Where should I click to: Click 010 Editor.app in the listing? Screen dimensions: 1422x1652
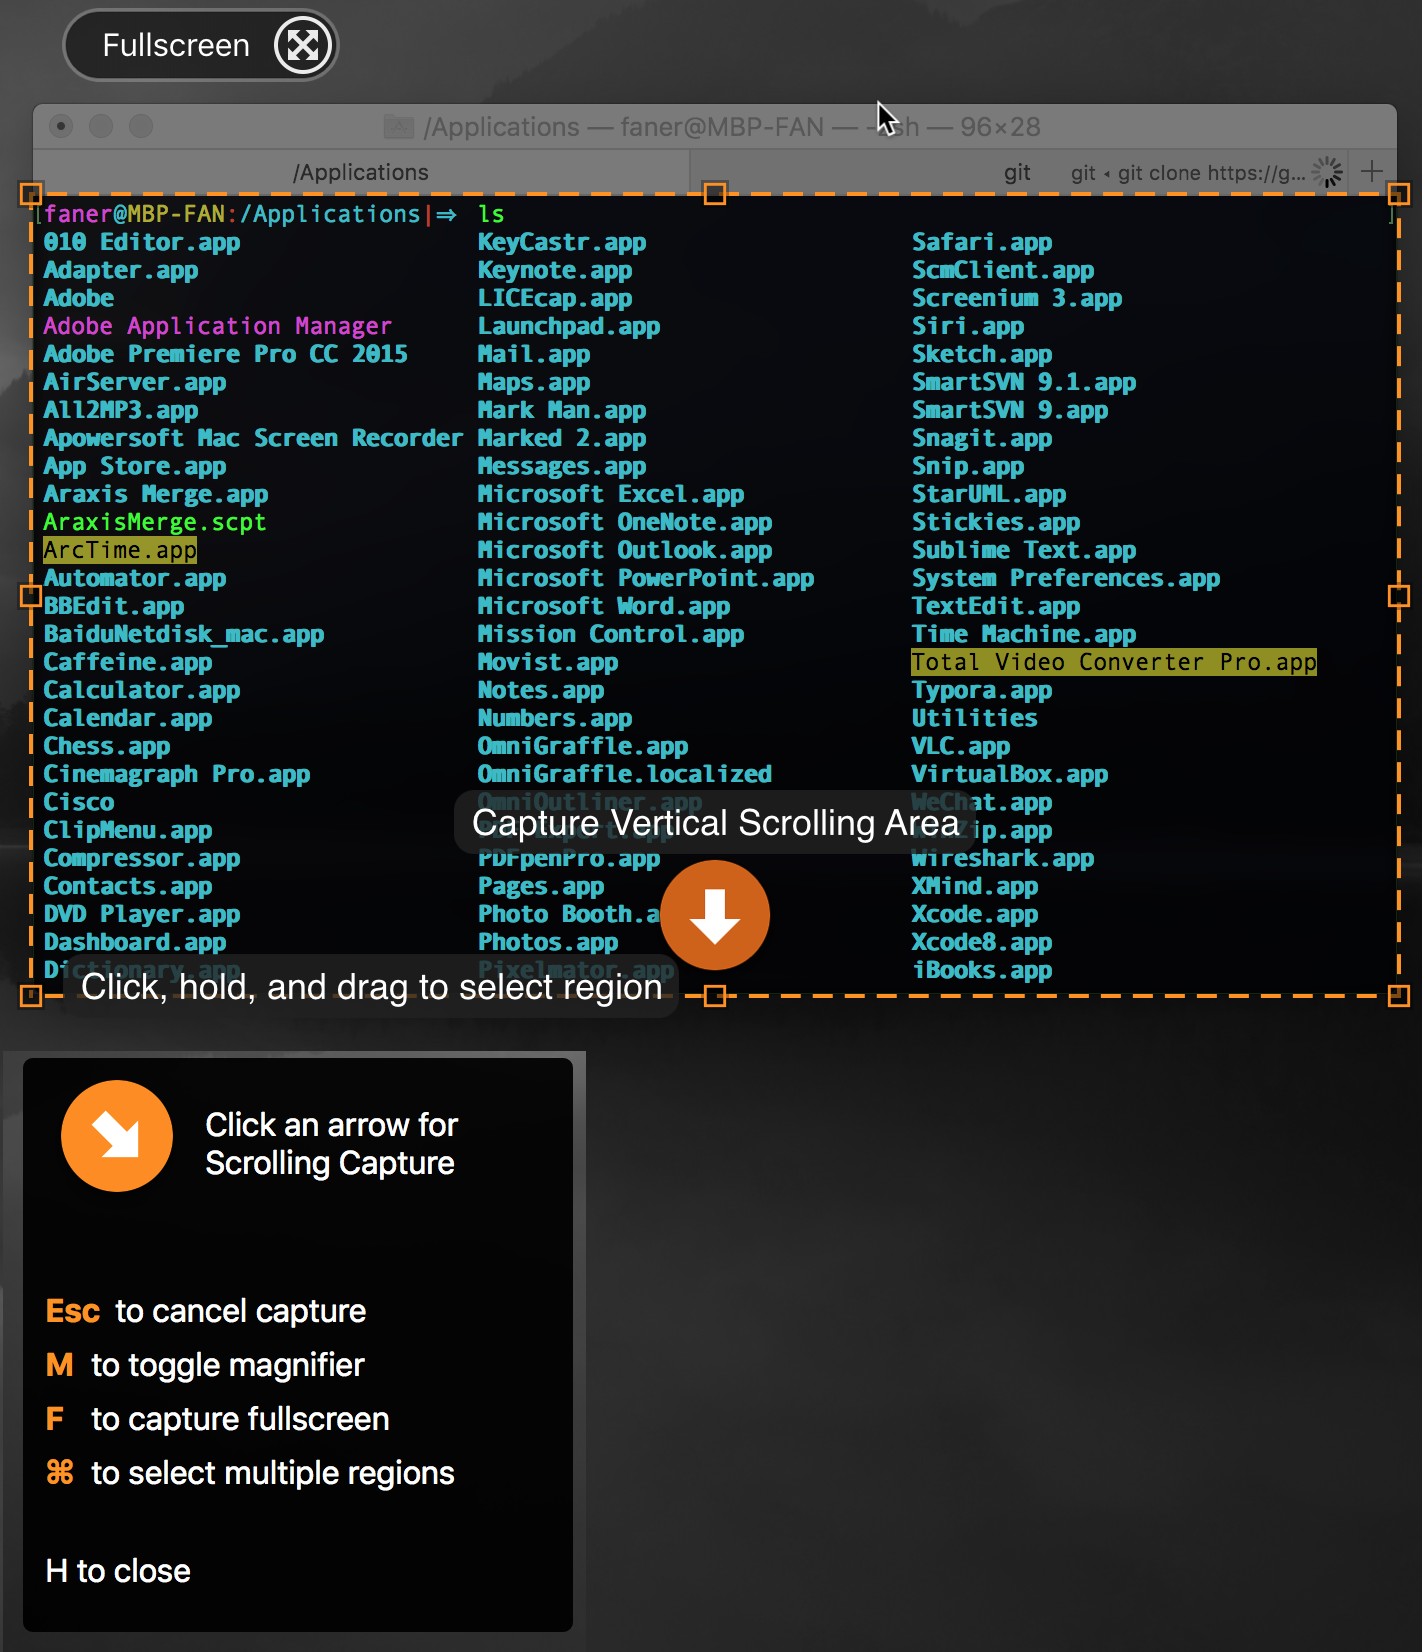pos(142,242)
